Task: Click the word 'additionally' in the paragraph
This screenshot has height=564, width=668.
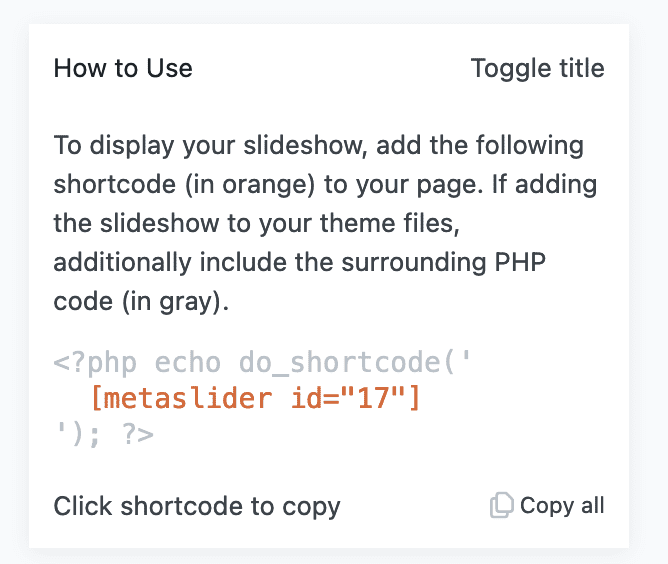Action: (x=123, y=262)
